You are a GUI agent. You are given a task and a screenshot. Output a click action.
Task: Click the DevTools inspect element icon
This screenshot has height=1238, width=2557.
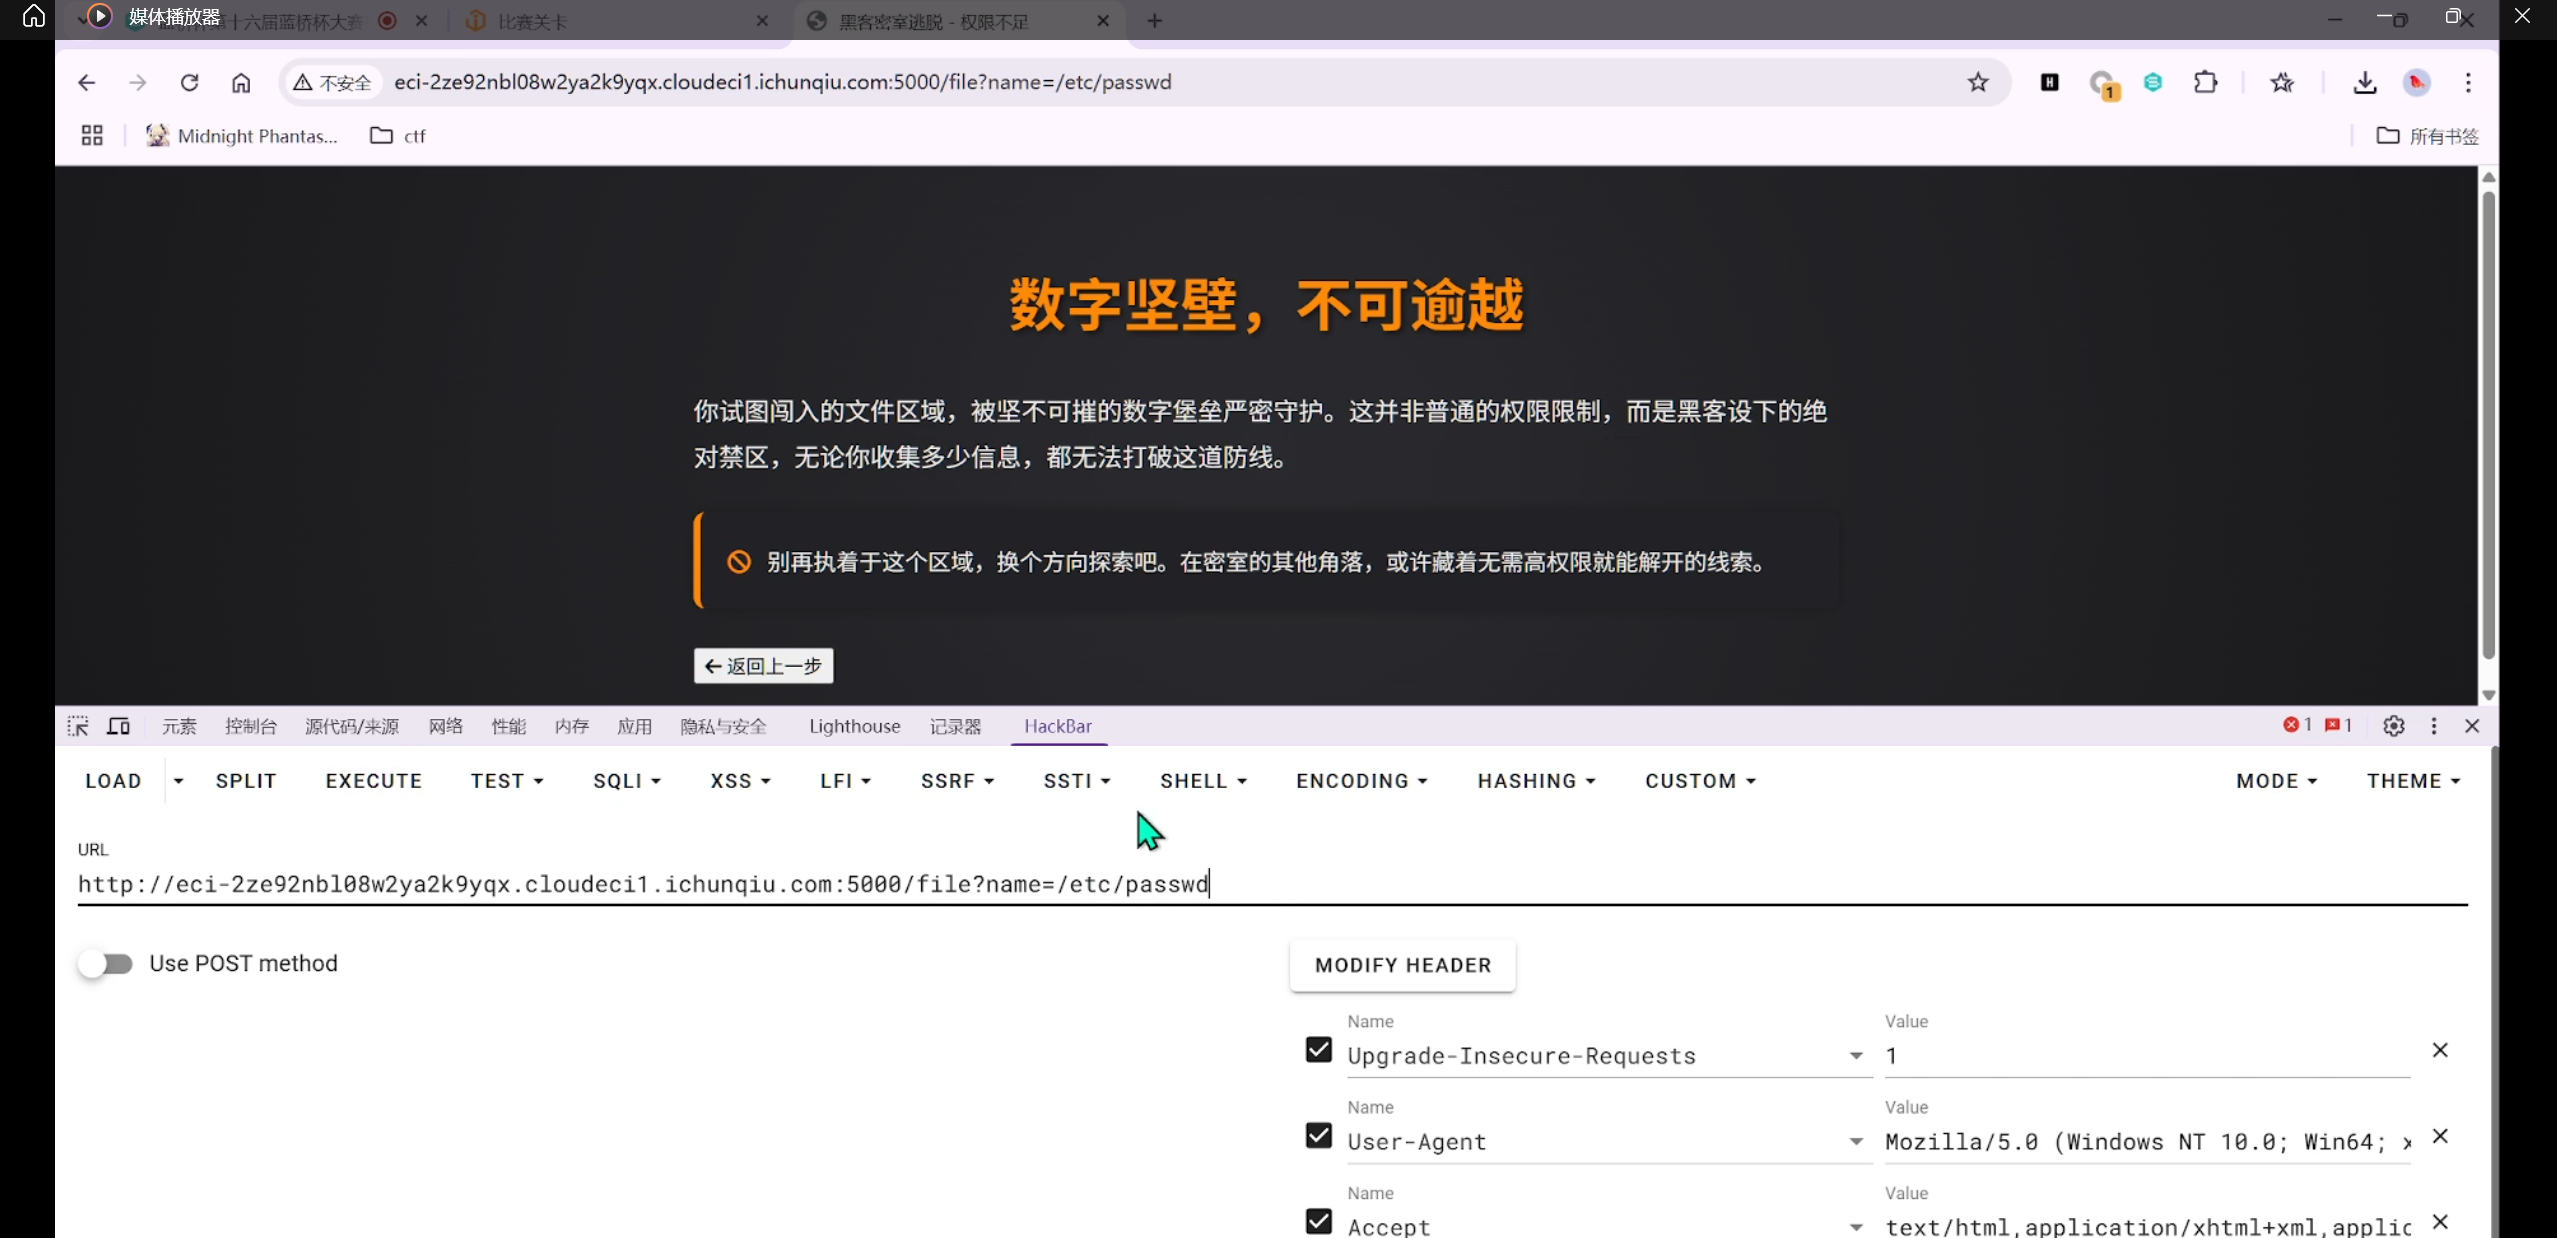coord(78,726)
